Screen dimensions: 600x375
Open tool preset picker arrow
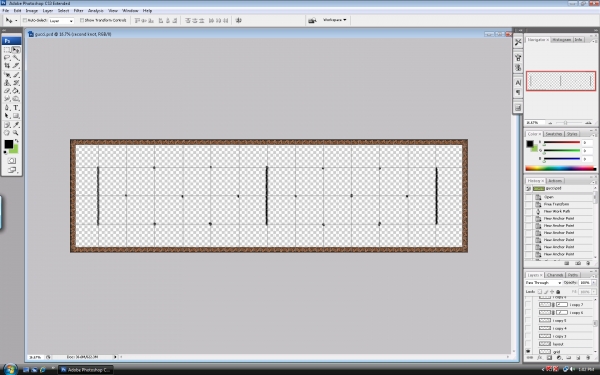point(16,21)
